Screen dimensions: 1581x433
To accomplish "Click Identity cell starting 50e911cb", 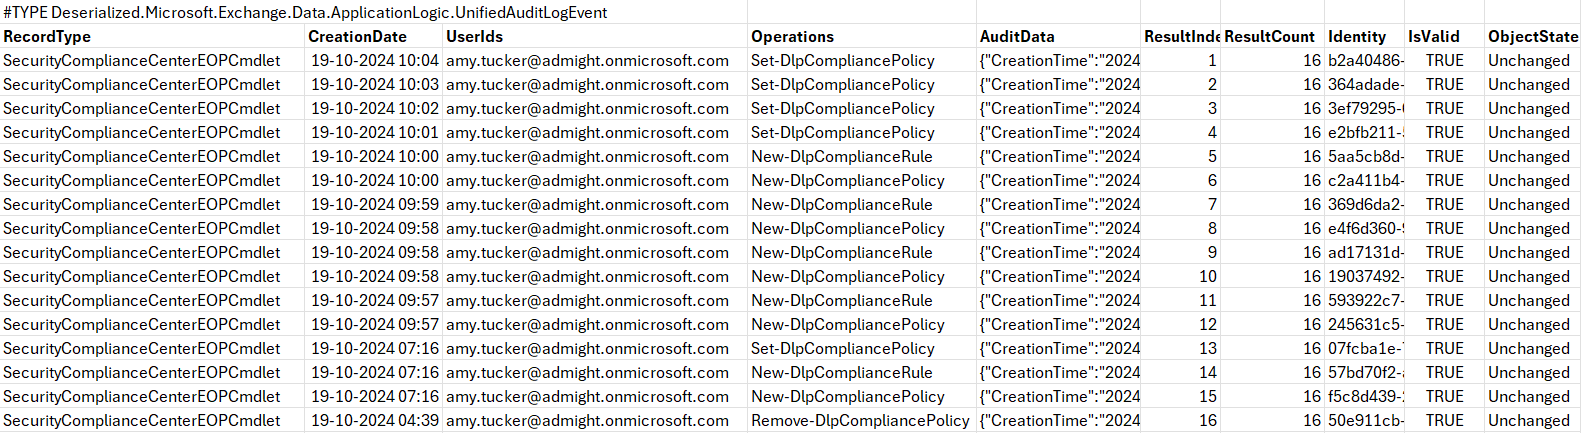I will point(1365,421).
